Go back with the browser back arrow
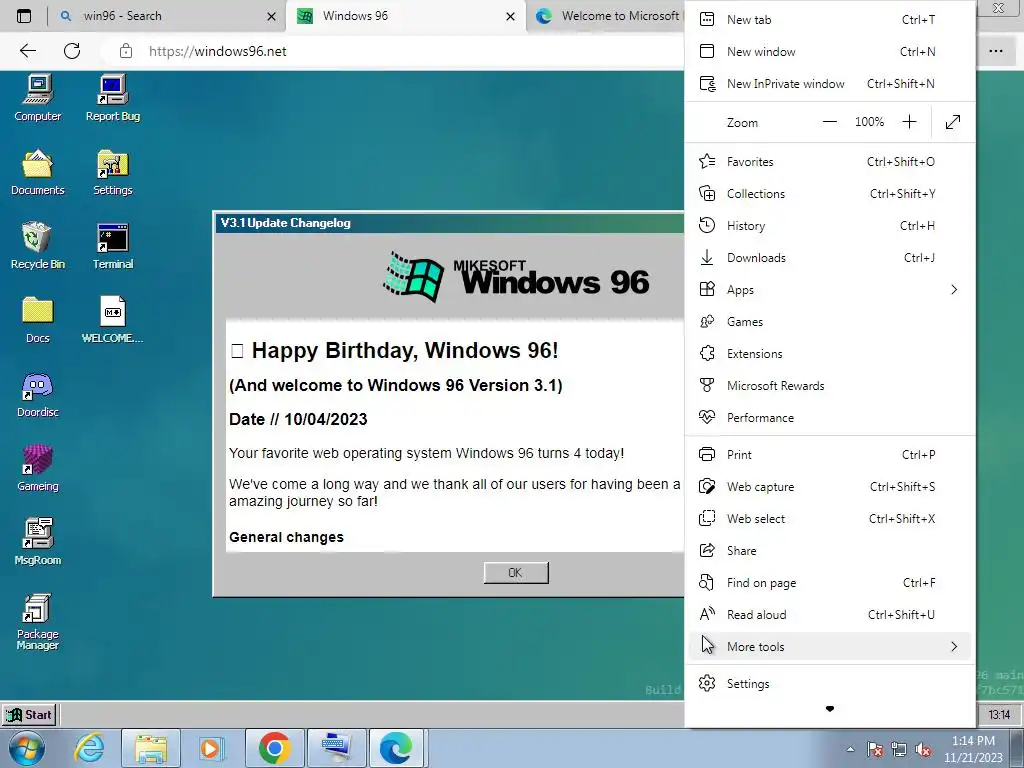 pyautogui.click(x=28, y=51)
